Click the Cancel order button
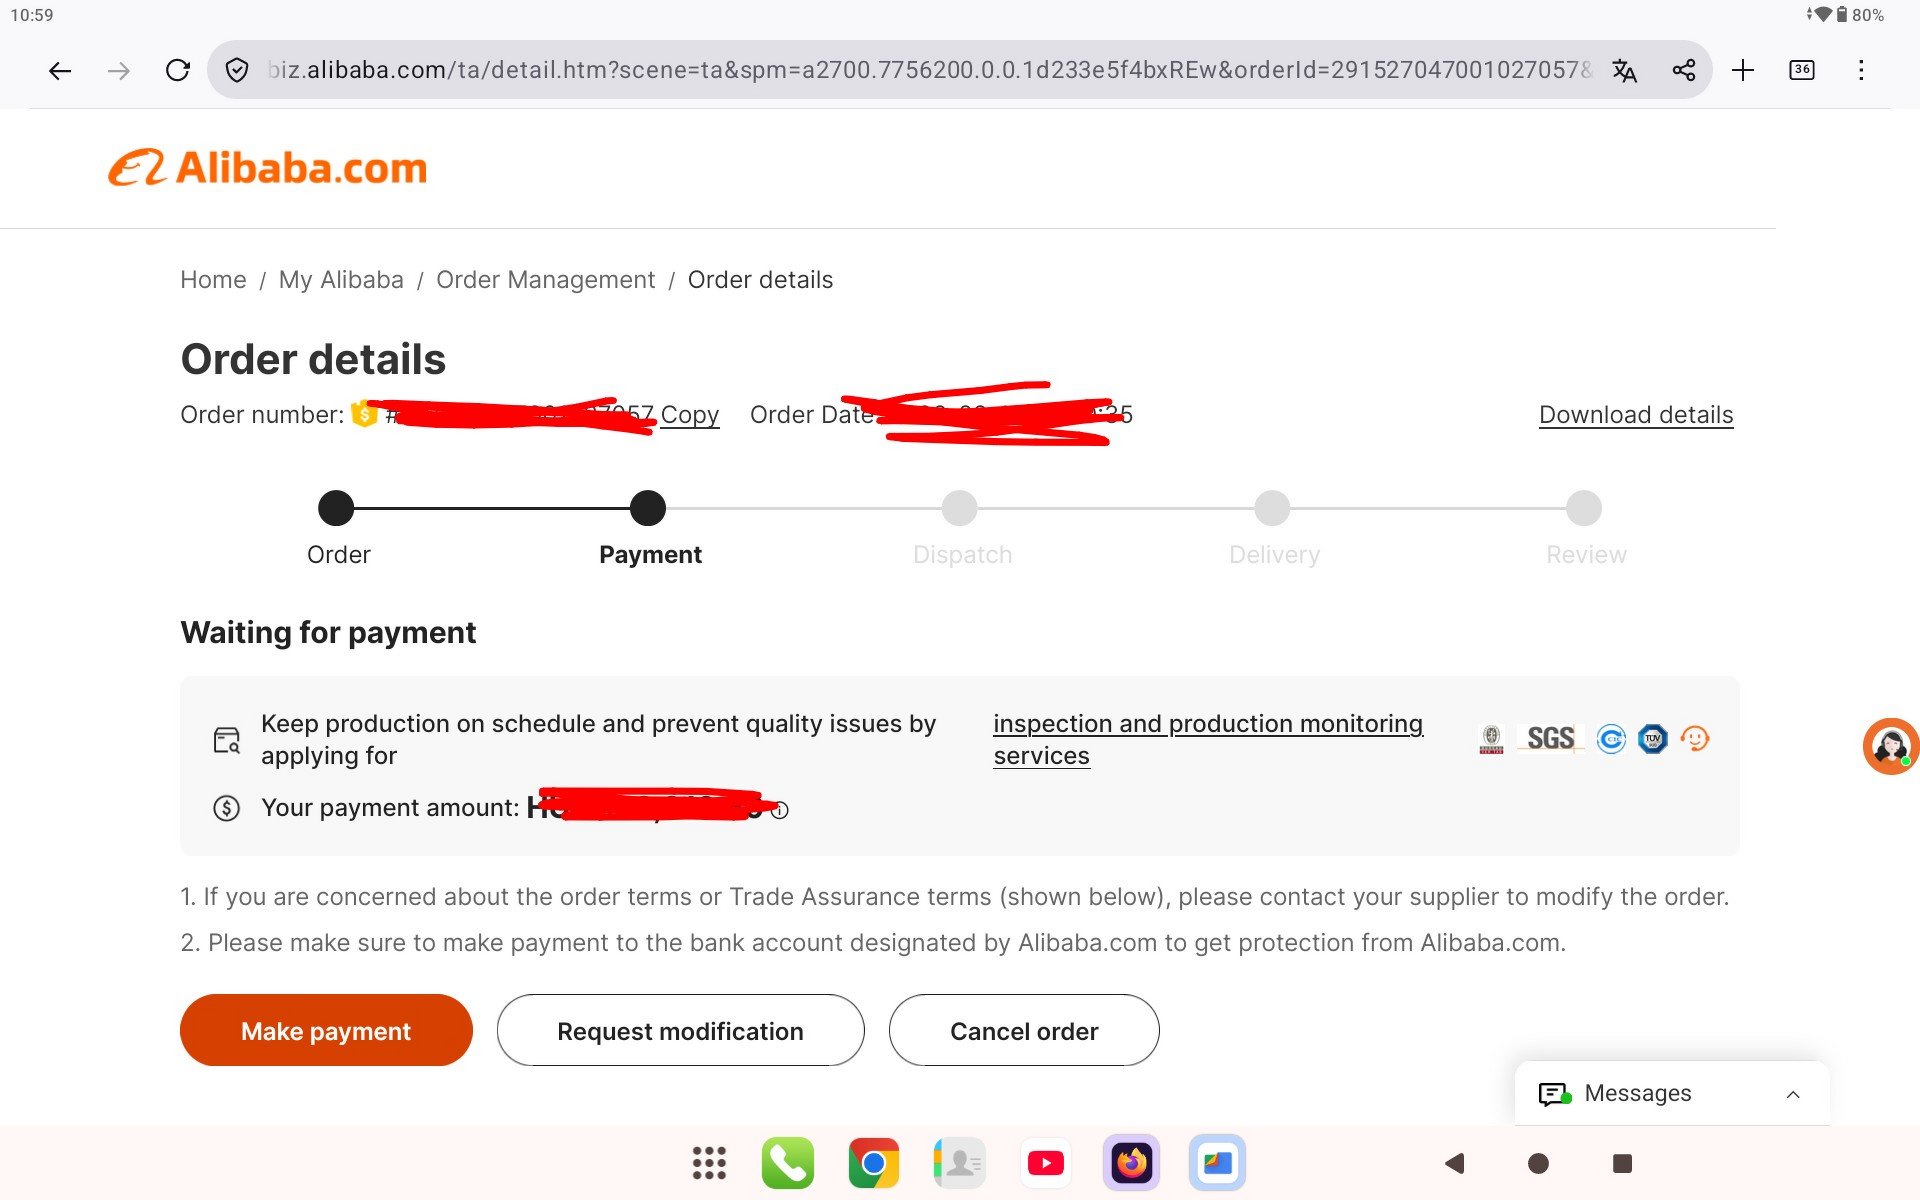 [x=1024, y=1030]
